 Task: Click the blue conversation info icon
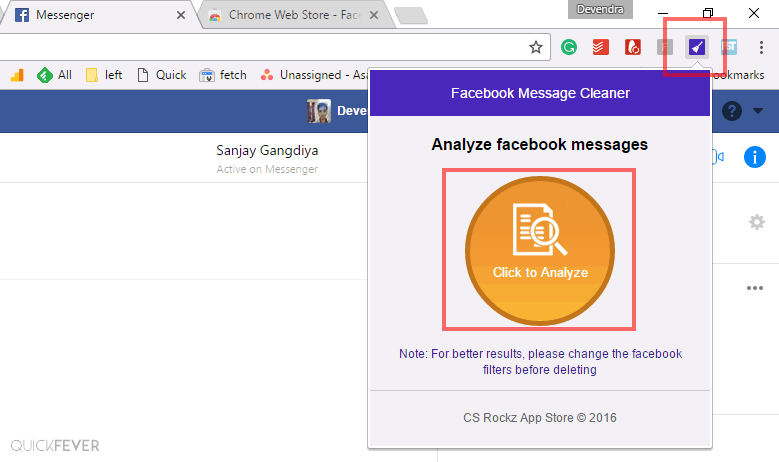(x=755, y=157)
